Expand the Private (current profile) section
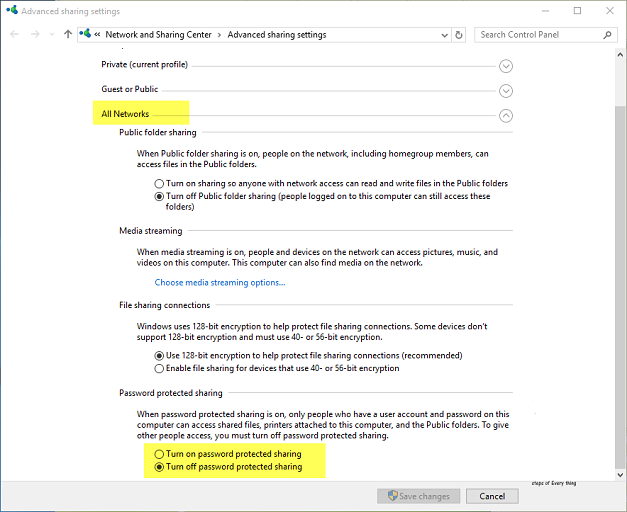Image resolution: width=627 pixels, height=512 pixels. (506, 66)
